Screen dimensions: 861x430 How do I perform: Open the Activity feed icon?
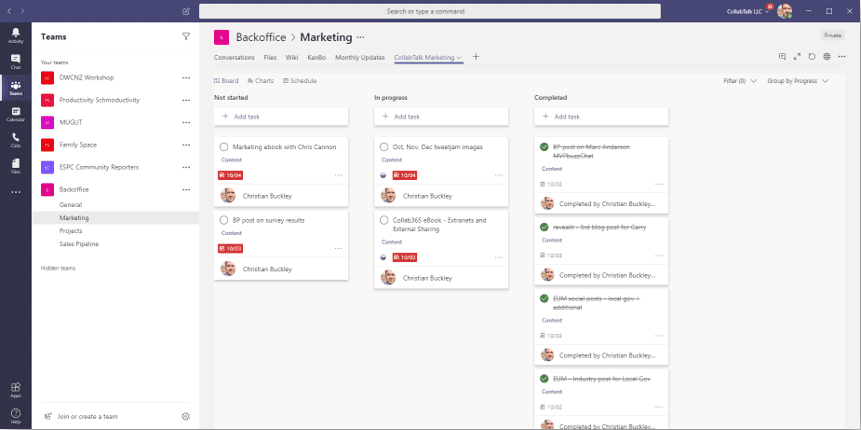[x=15, y=35]
